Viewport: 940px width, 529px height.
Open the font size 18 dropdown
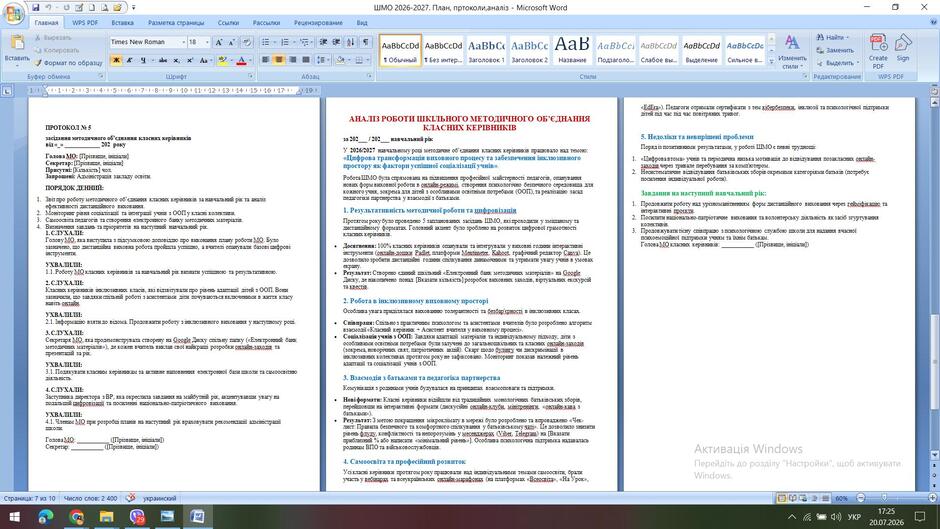207,42
